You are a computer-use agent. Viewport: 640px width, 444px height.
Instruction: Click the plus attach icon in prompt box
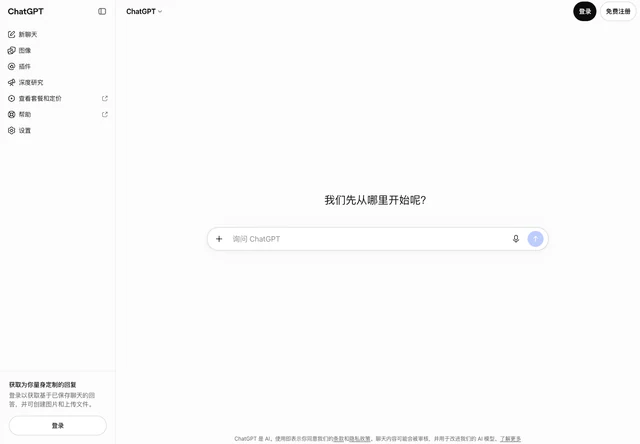pos(219,239)
